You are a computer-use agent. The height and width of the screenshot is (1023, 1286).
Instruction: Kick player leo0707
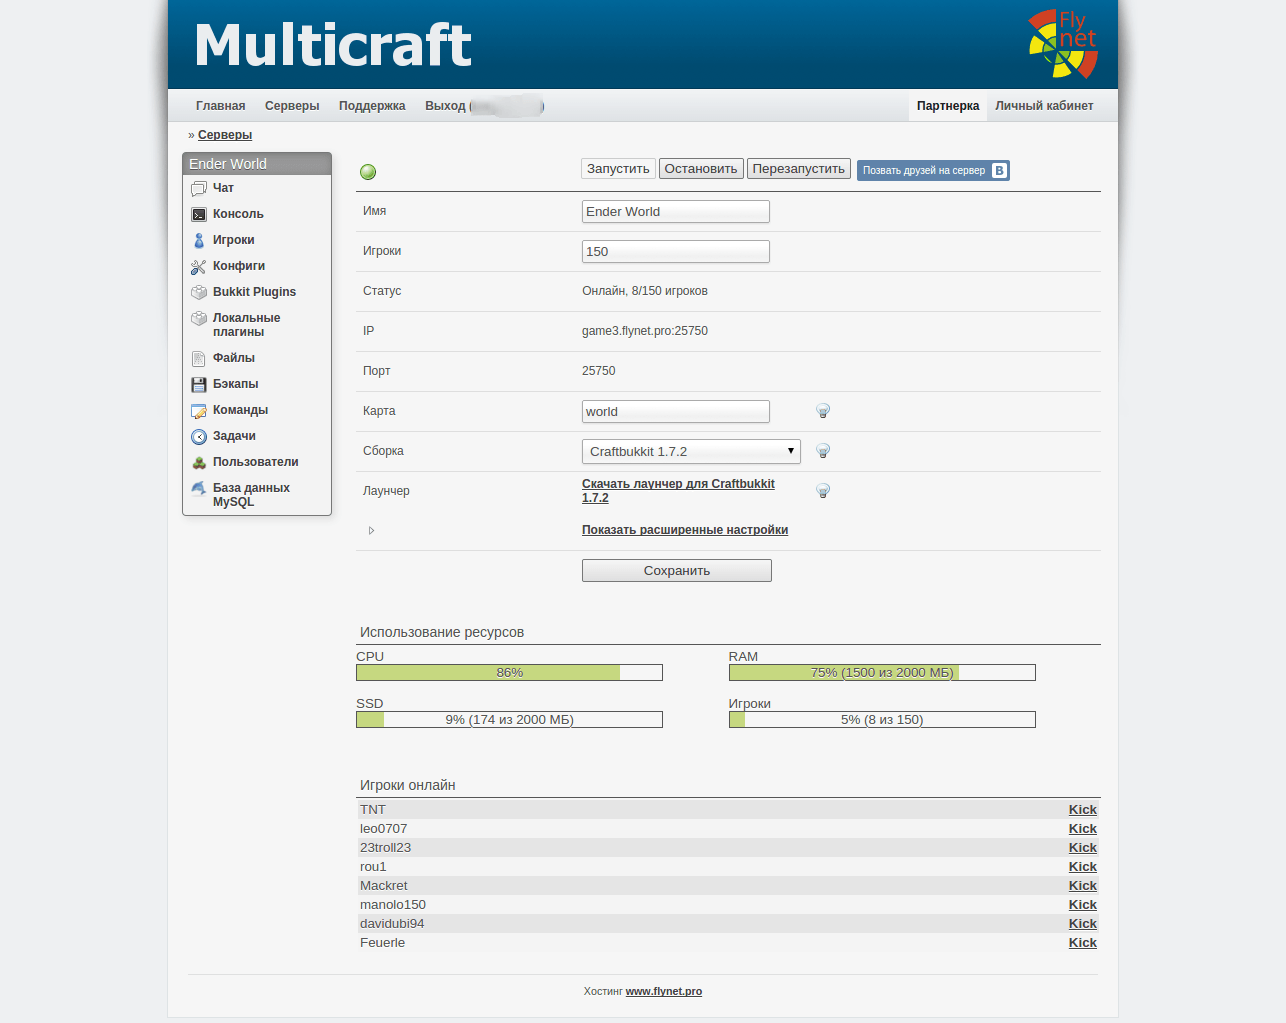[x=1083, y=829]
